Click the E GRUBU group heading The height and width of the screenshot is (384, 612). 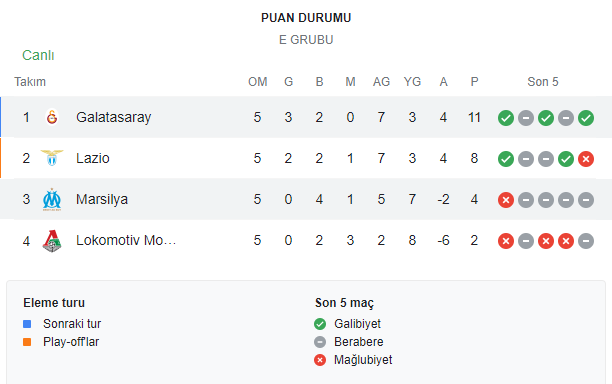click(x=306, y=40)
